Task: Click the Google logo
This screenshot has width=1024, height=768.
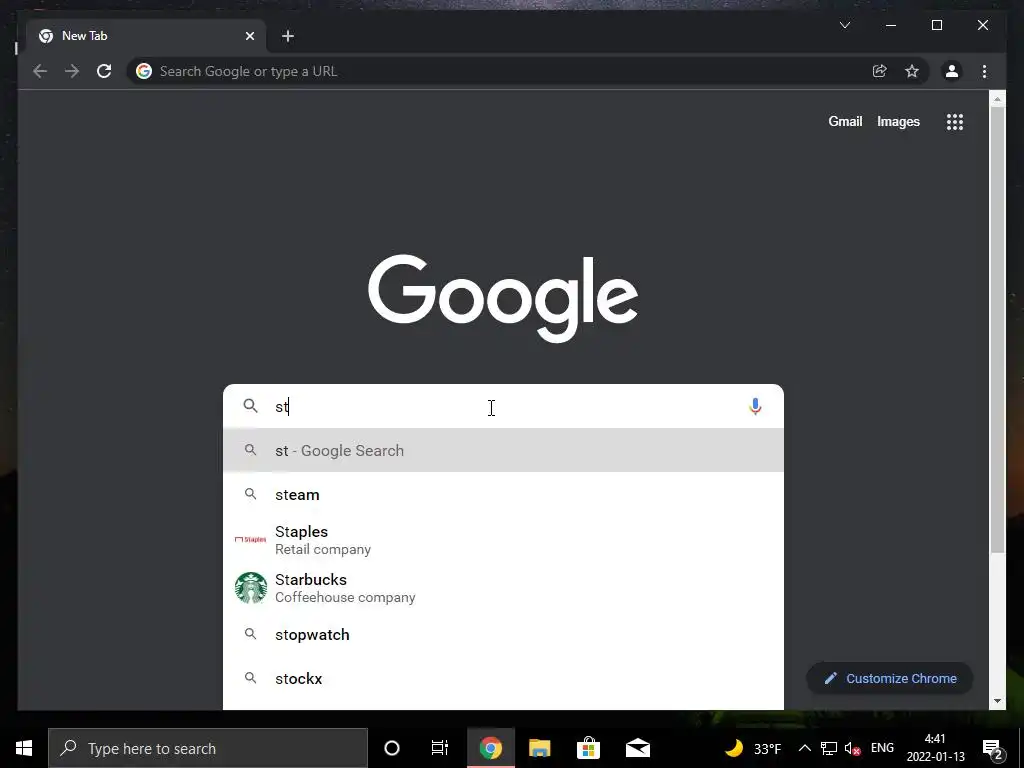Action: (503, 298)
